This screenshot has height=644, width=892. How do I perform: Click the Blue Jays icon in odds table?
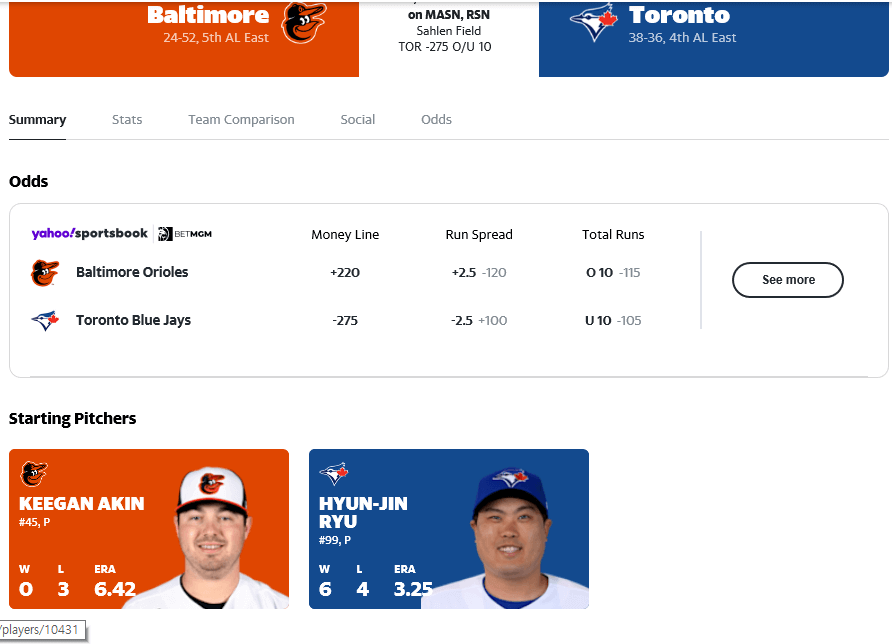(45, 320)
